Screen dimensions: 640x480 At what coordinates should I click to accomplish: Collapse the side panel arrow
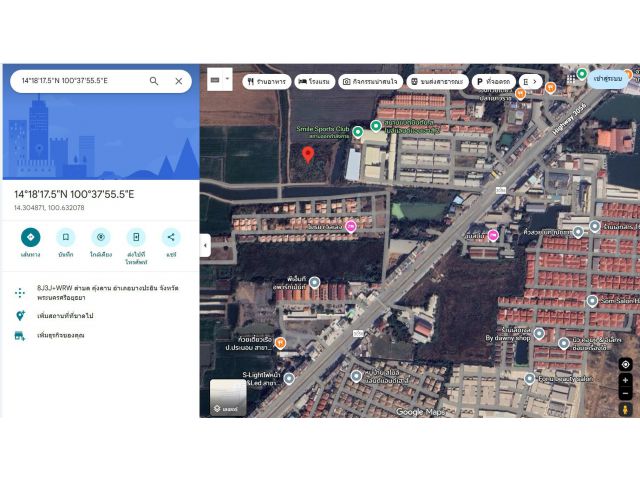(x=205, y=245)
